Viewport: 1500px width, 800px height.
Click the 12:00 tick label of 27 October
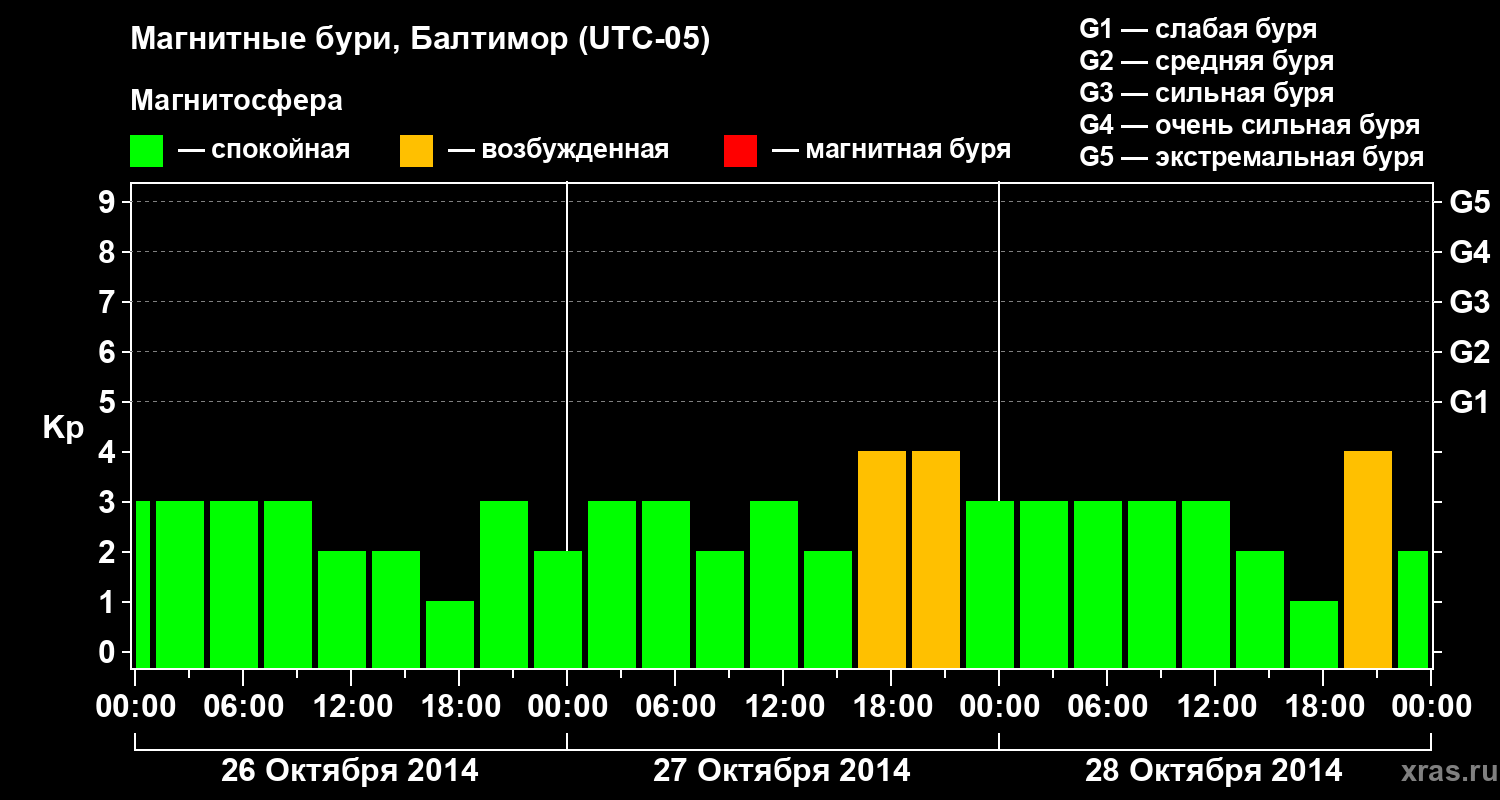[783, 706]
